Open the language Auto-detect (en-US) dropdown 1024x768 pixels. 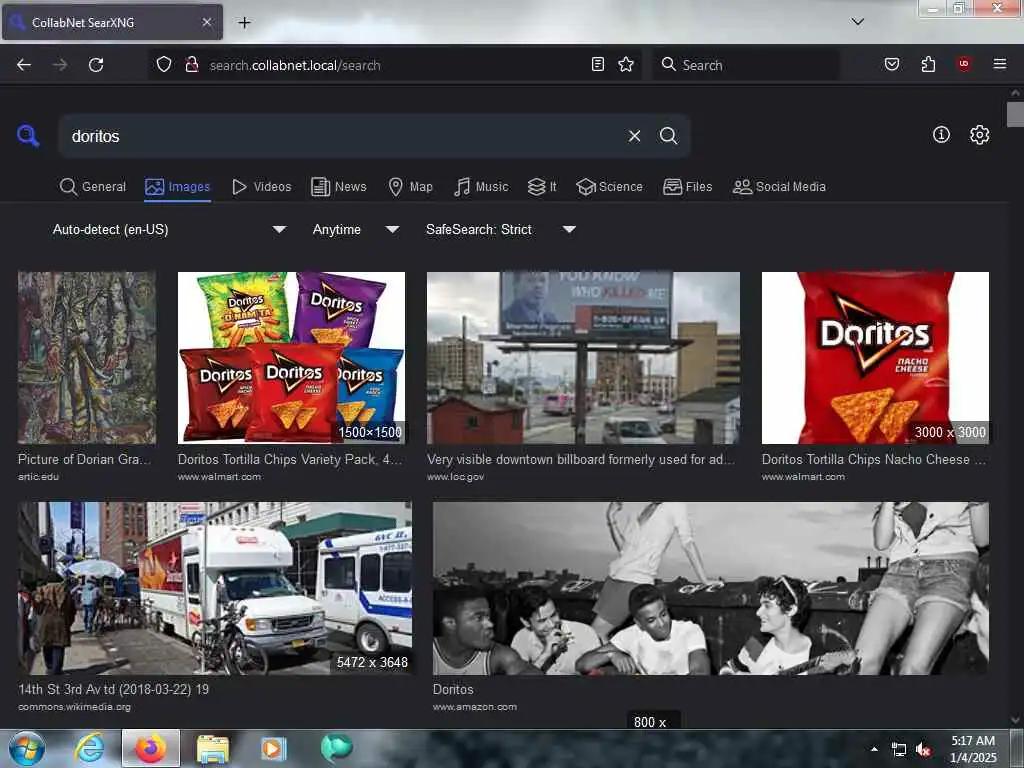[x=168, y=229]
